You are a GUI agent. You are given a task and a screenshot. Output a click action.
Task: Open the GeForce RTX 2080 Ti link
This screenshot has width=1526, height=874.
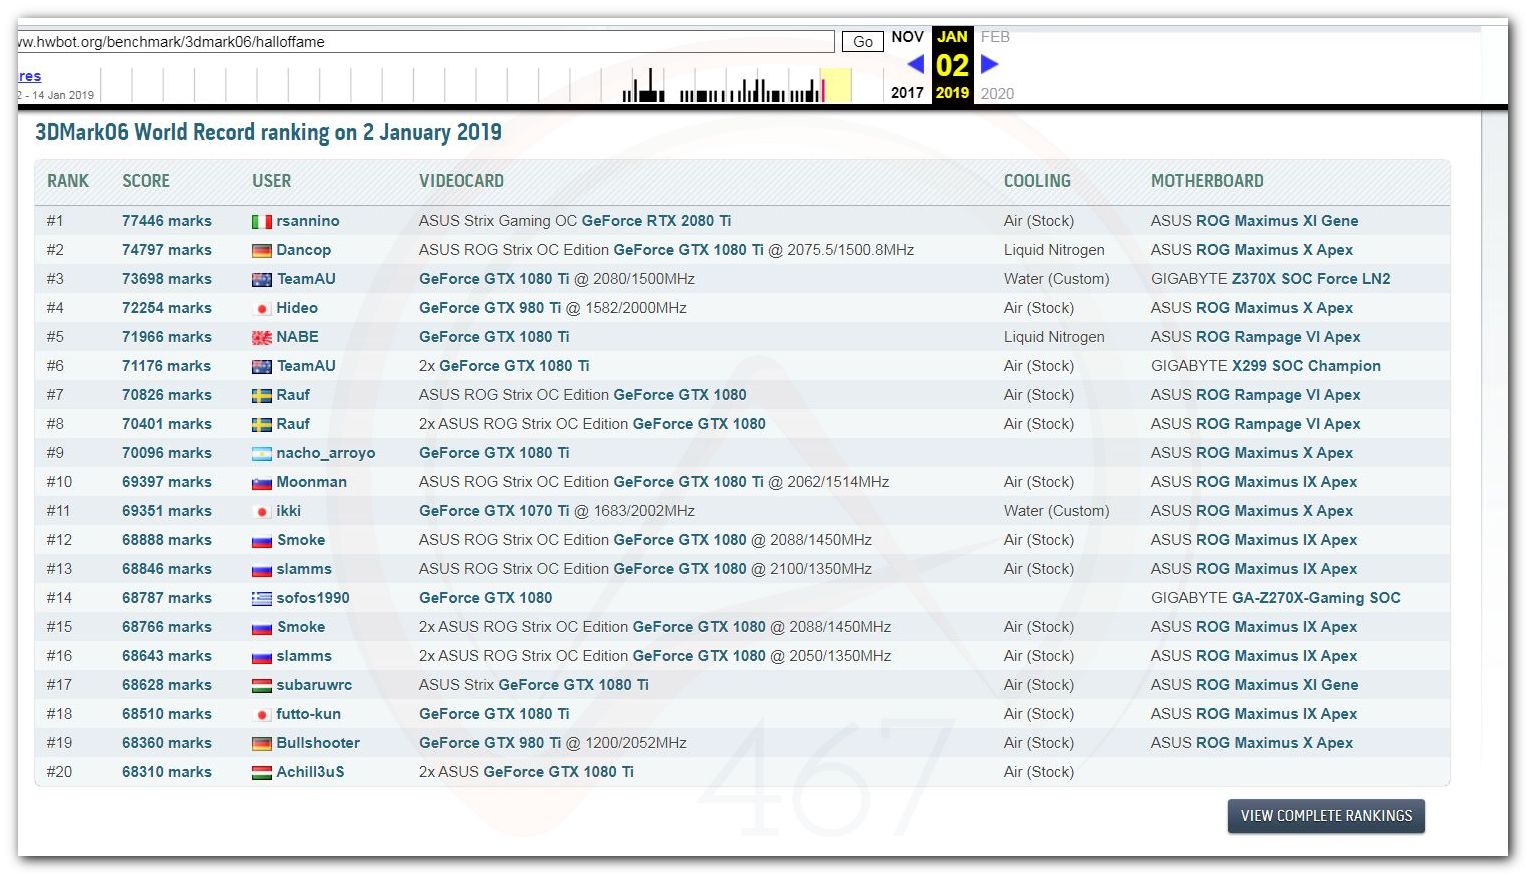[656, 221]
